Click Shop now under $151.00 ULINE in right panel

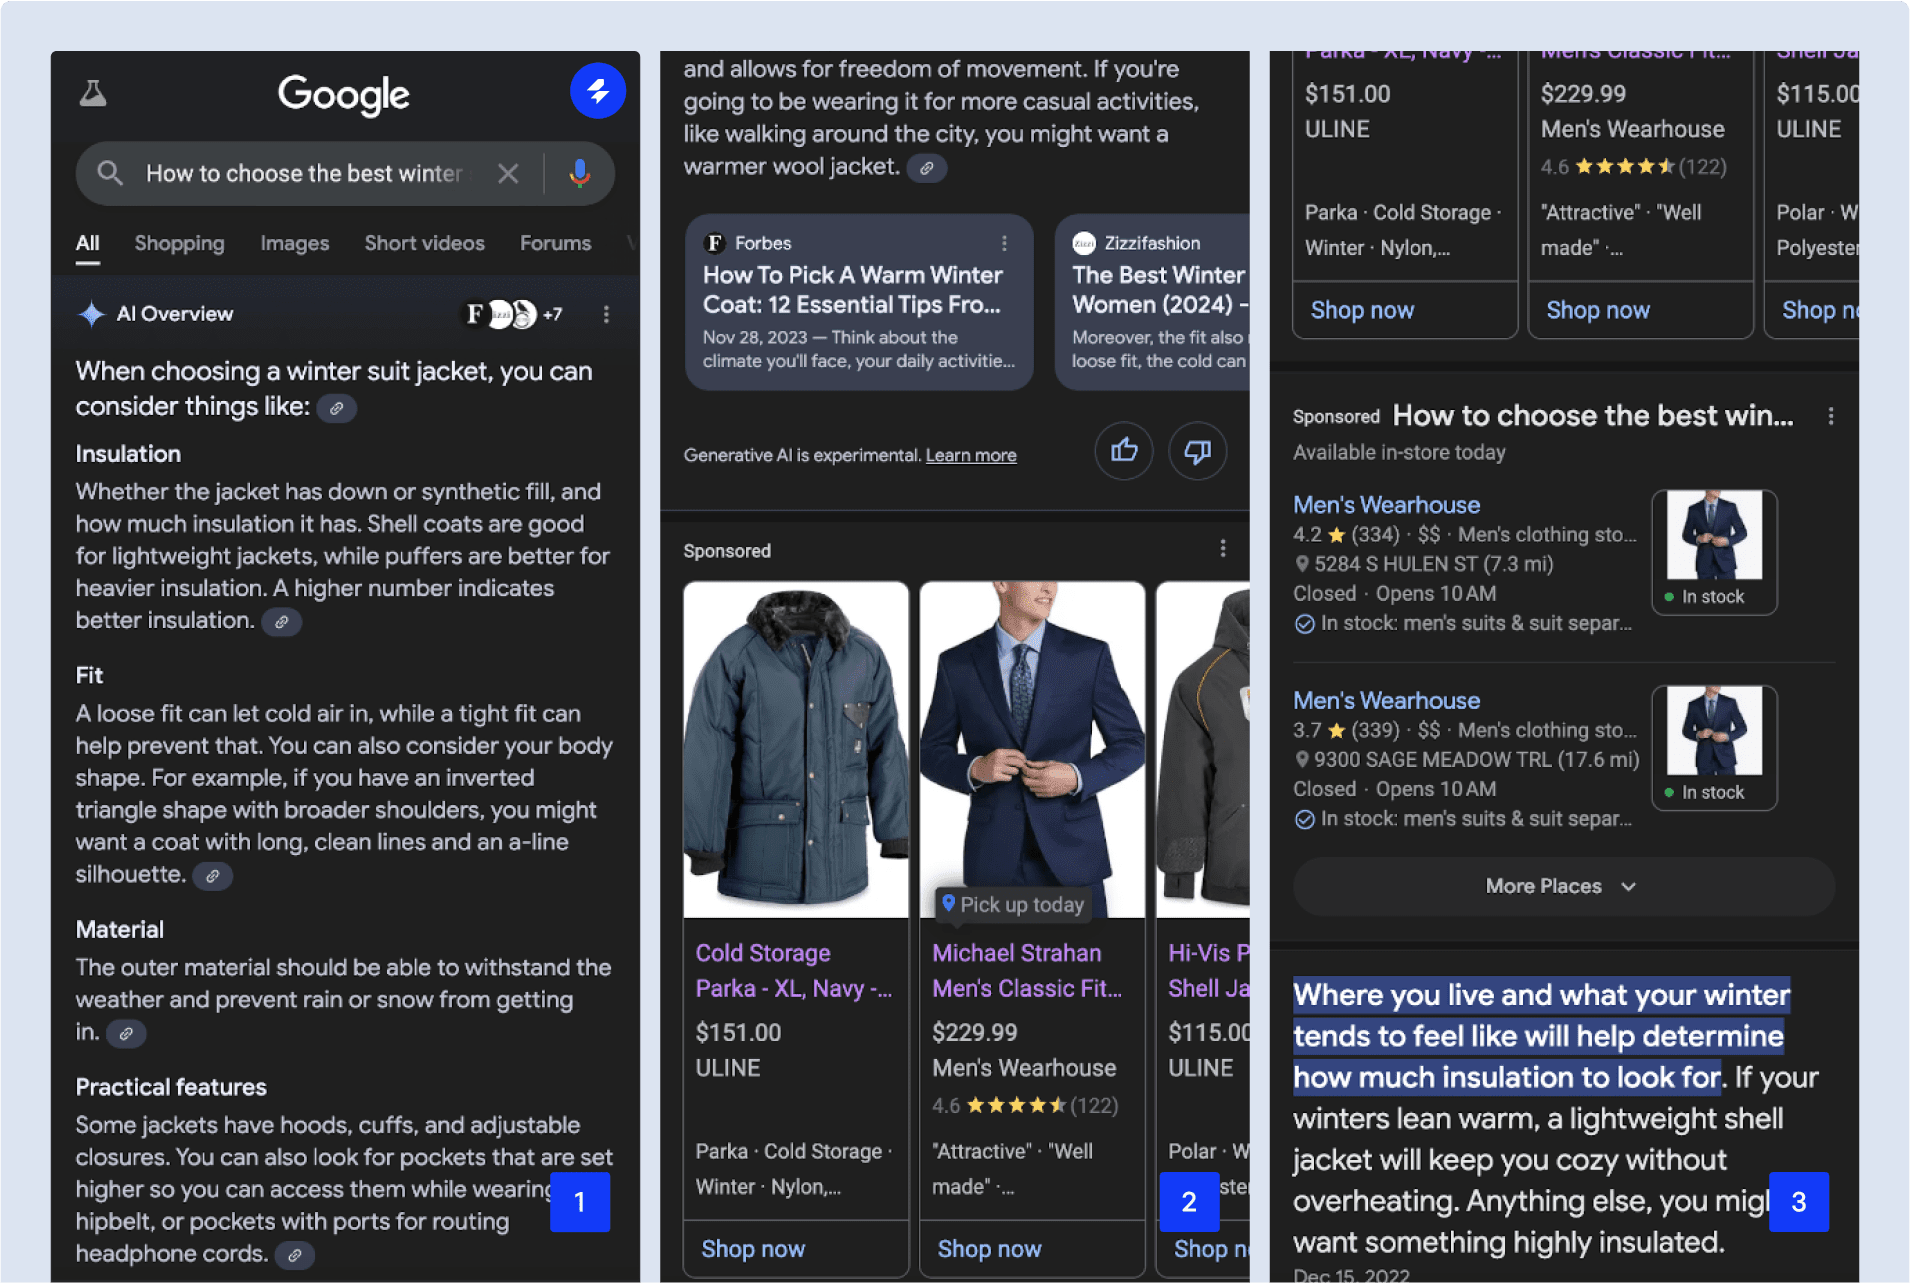[1362, 310]
